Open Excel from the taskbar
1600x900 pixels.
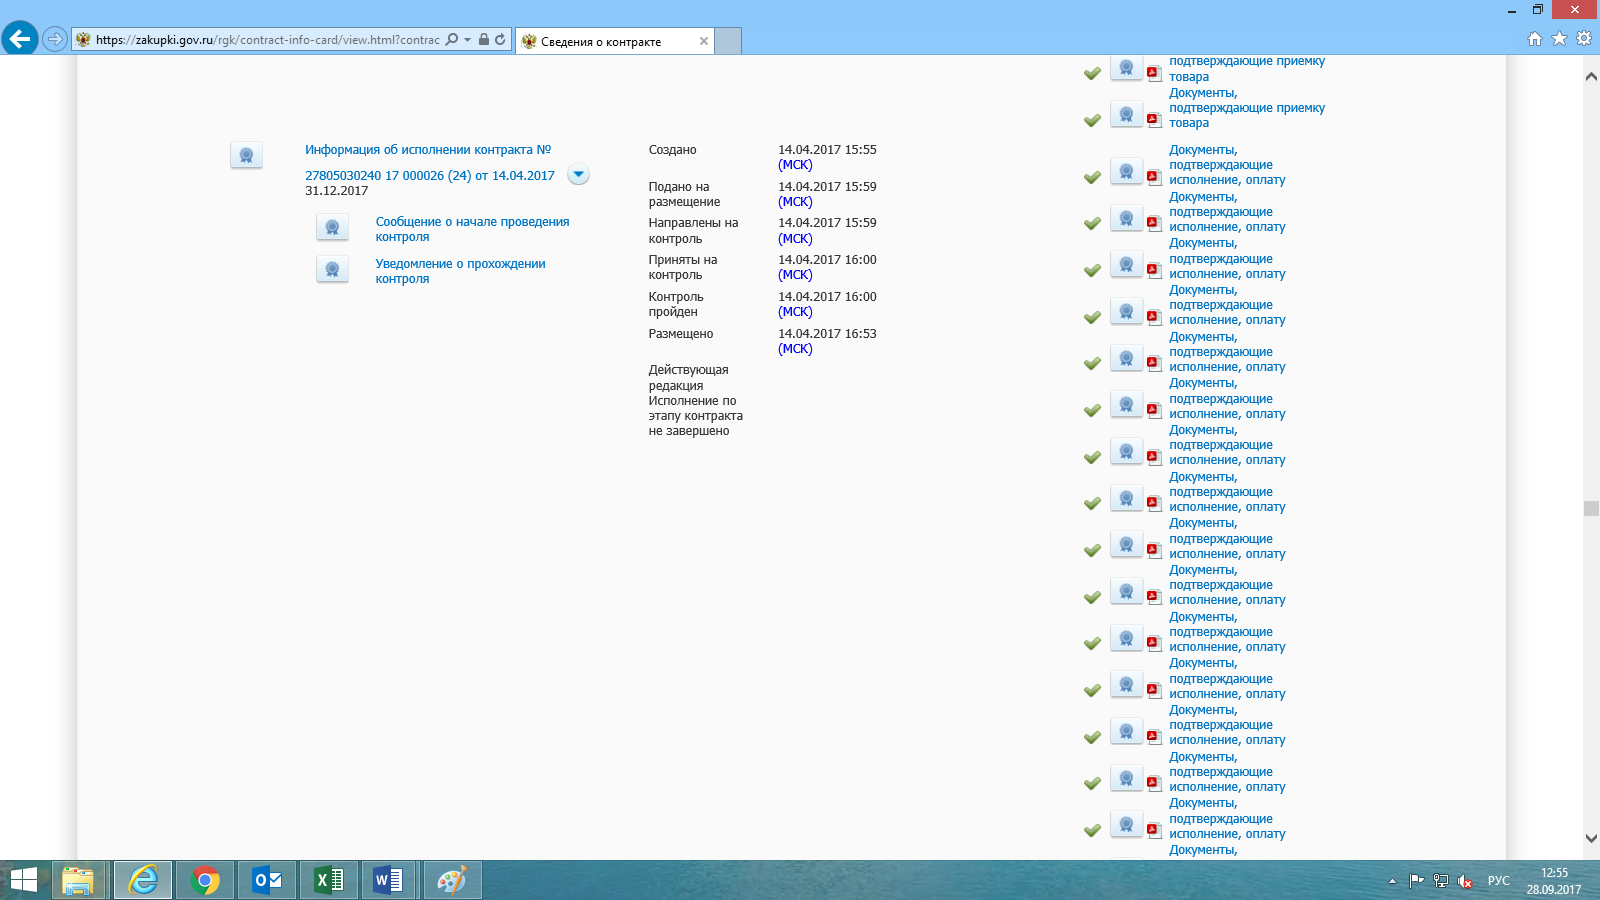tap(329, 880)
